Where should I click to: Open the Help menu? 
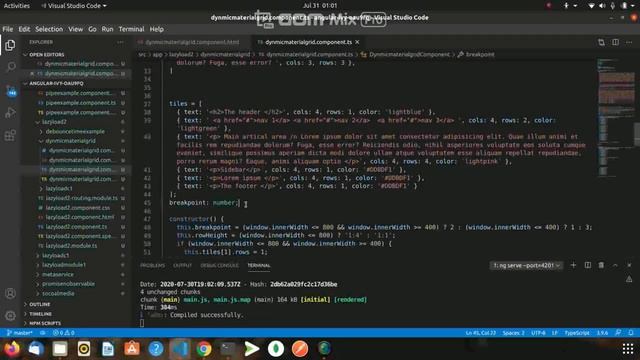[x=156, y=29]
